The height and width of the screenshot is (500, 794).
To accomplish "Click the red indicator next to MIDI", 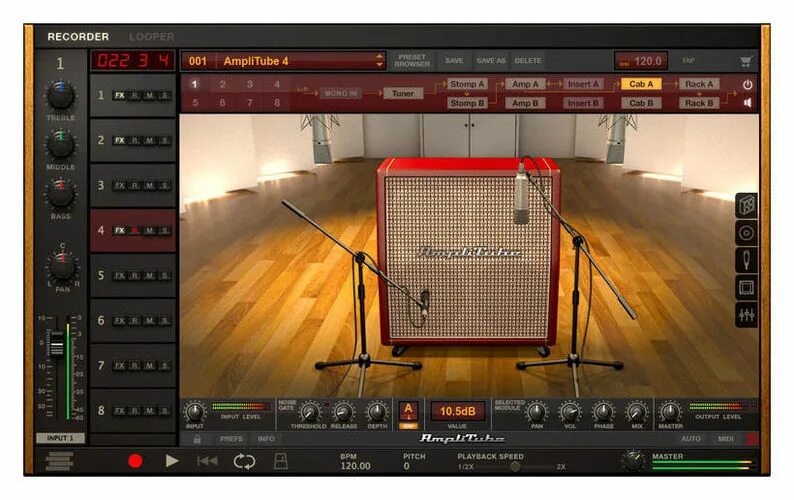I will (752, 439).
